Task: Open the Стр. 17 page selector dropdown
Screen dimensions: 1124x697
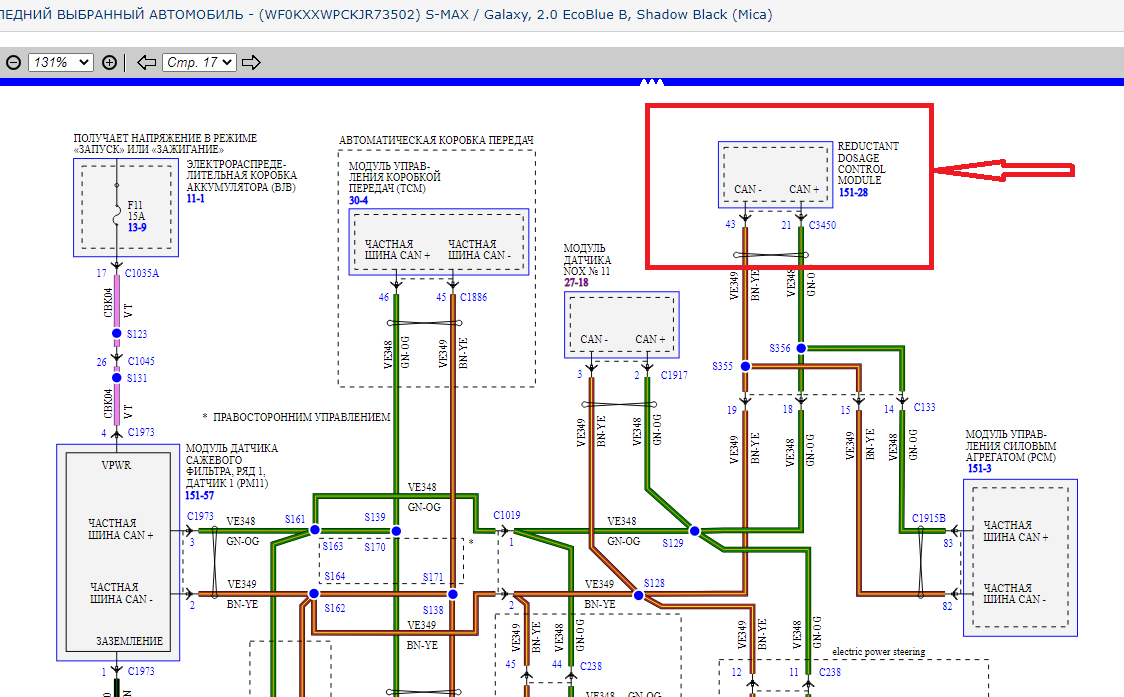Action: pyautogui.click(x=199, y=62)
